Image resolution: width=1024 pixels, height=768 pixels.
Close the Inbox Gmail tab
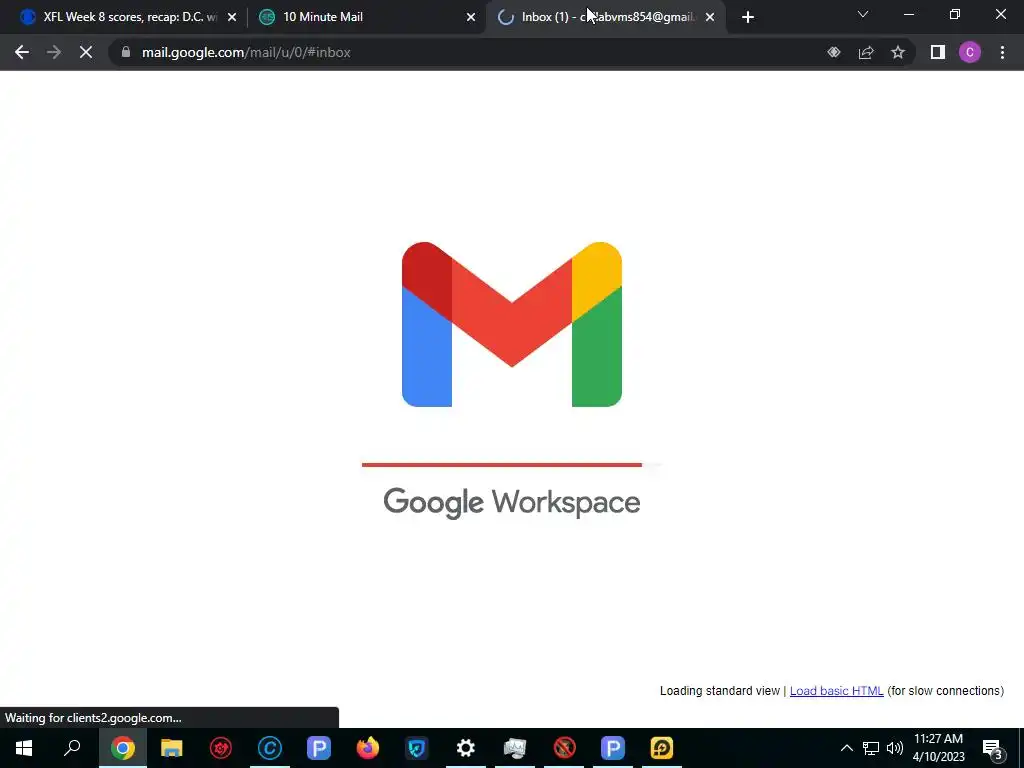pyautogui.click(x=710, y=17)
